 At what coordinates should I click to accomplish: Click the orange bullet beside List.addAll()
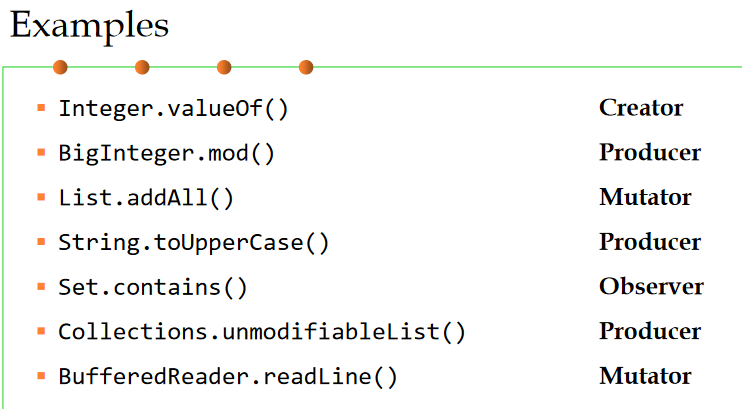(x=42, y=196)
